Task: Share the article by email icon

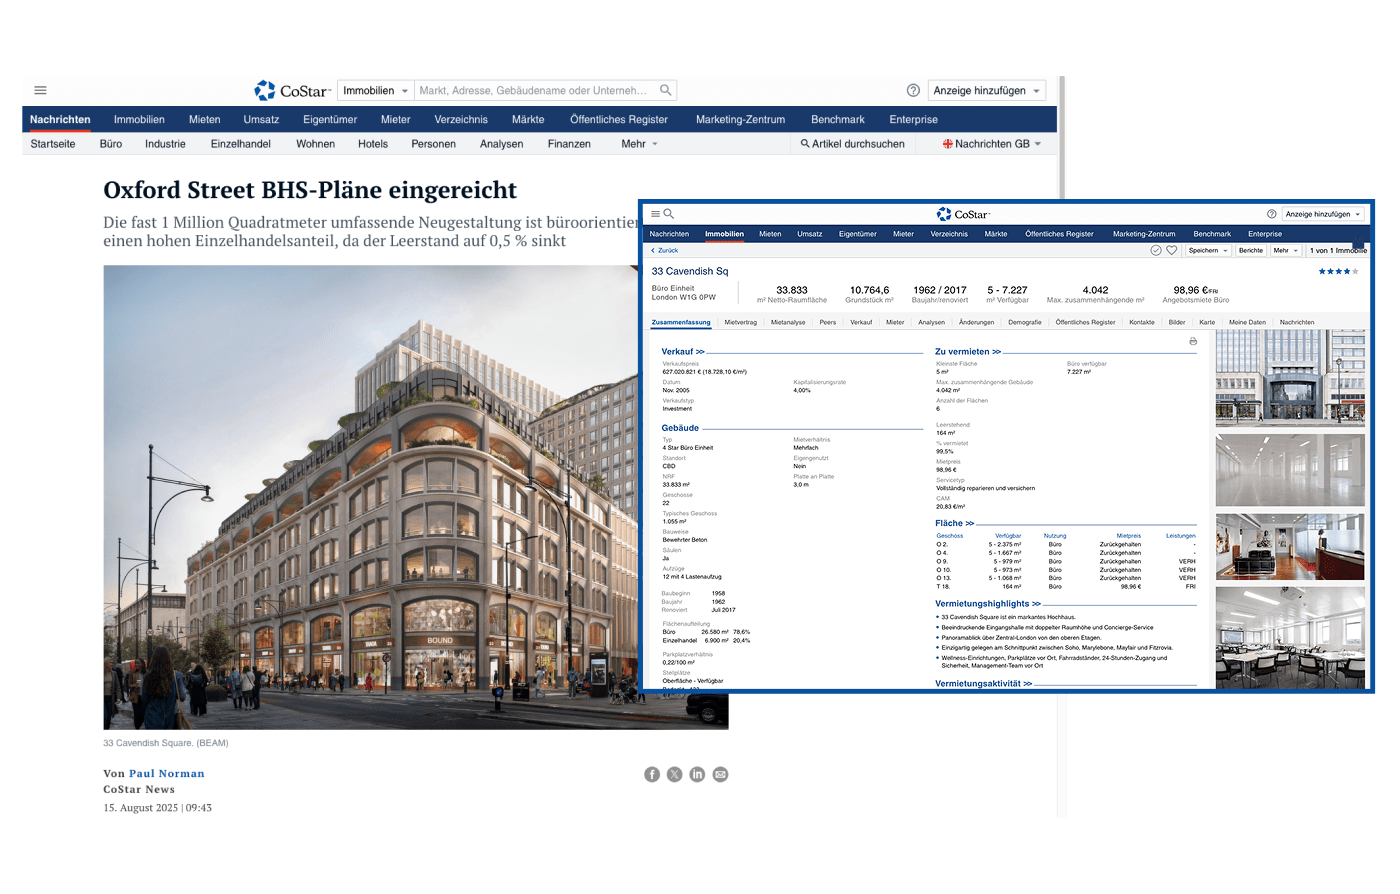Action: (720, 774)
